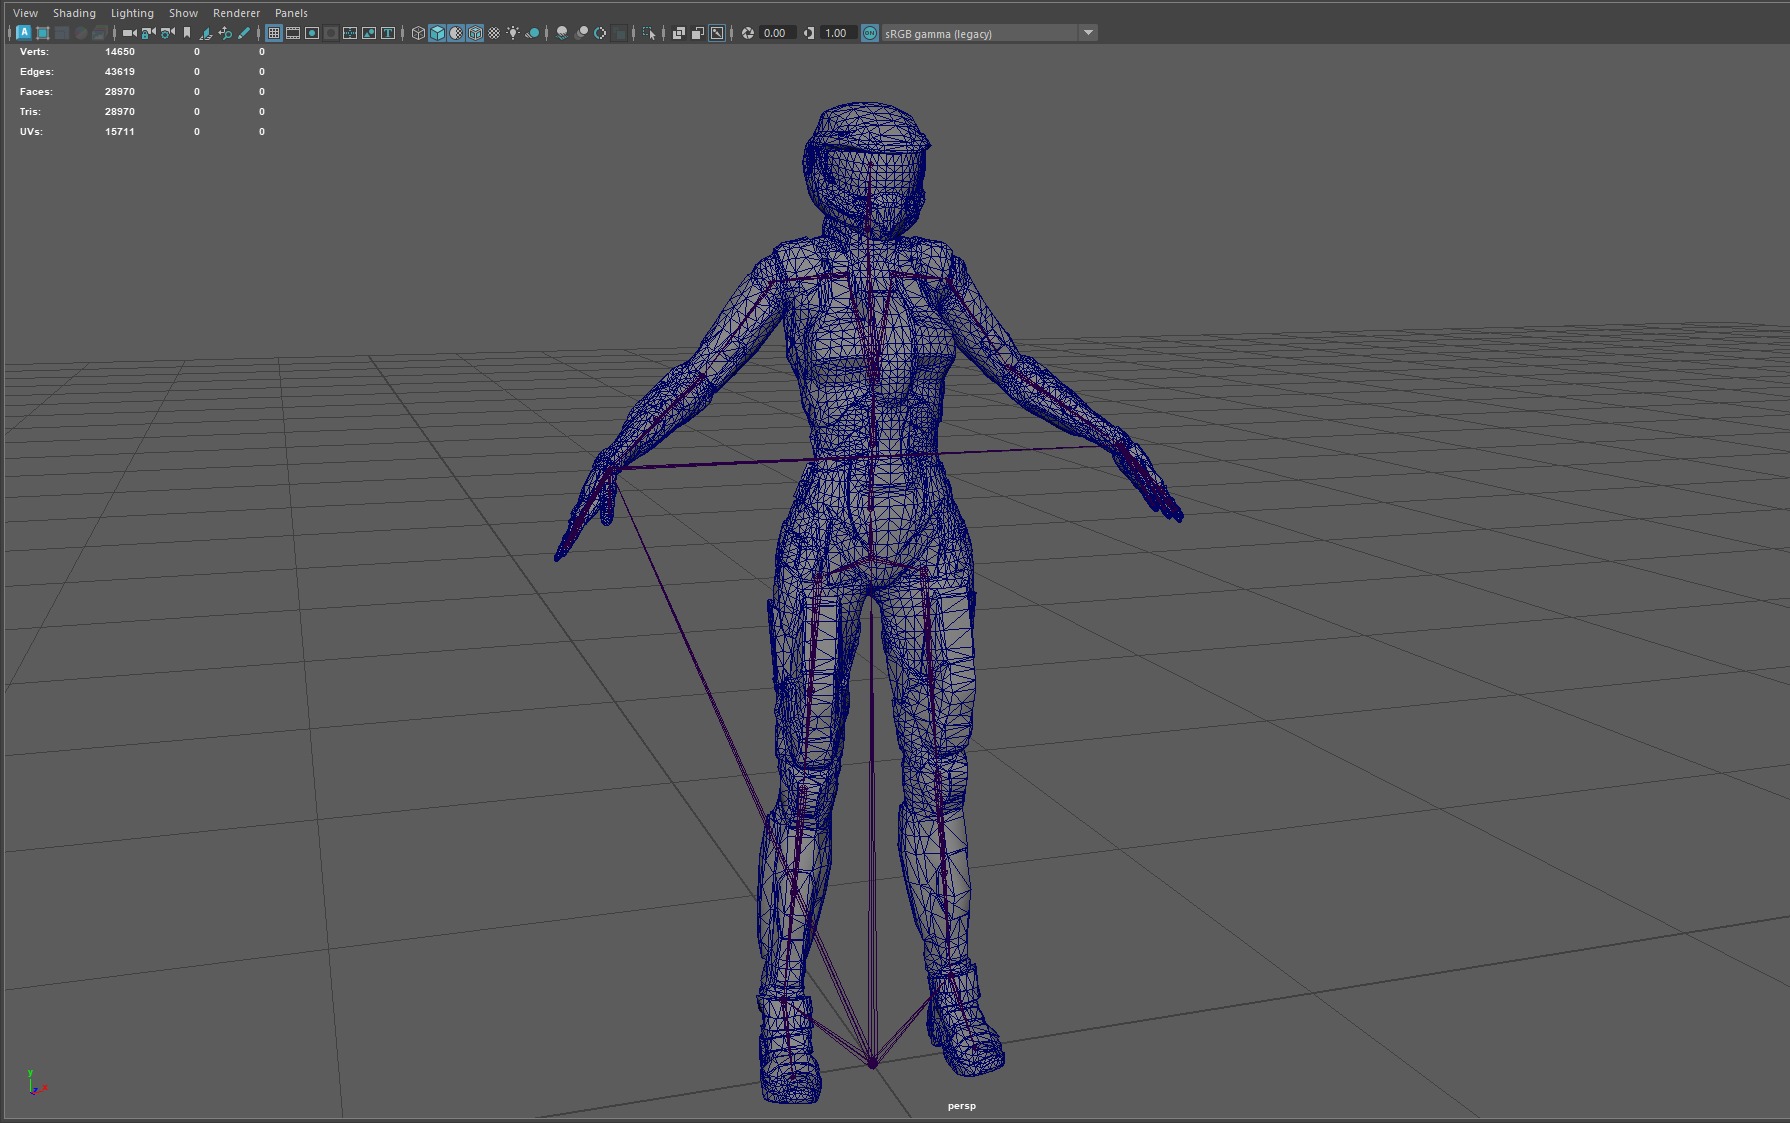Image resolution: width=1790 pixels, height=1123 pixels.
Task: Toggle the Field Chart display
Action: pyautogui.click(x=350, y=33)
